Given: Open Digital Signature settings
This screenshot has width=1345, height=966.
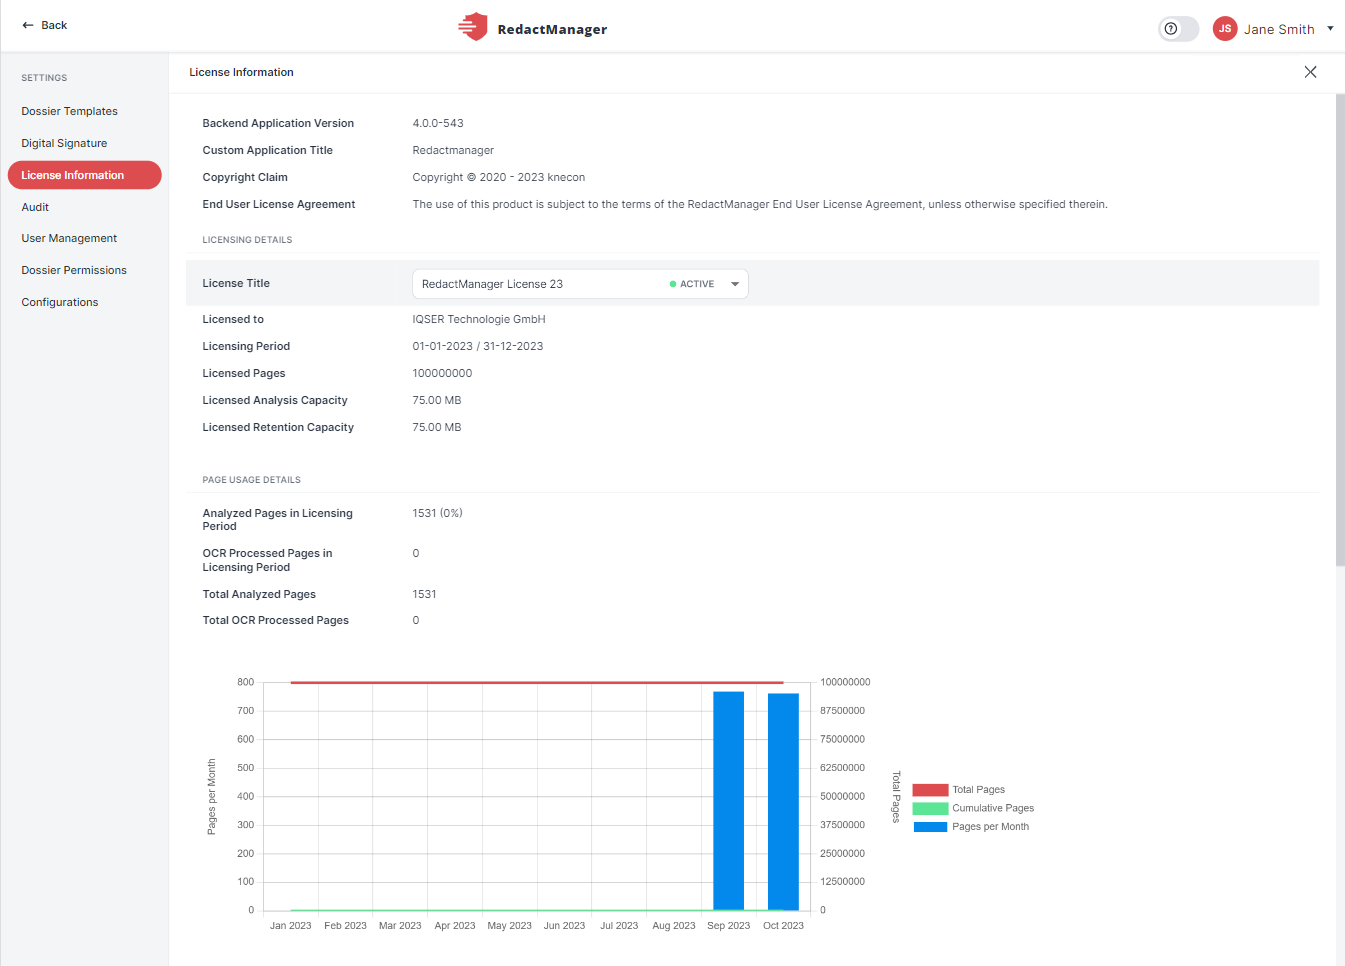Looking at the screenshot, I should (x=64, y=143).
